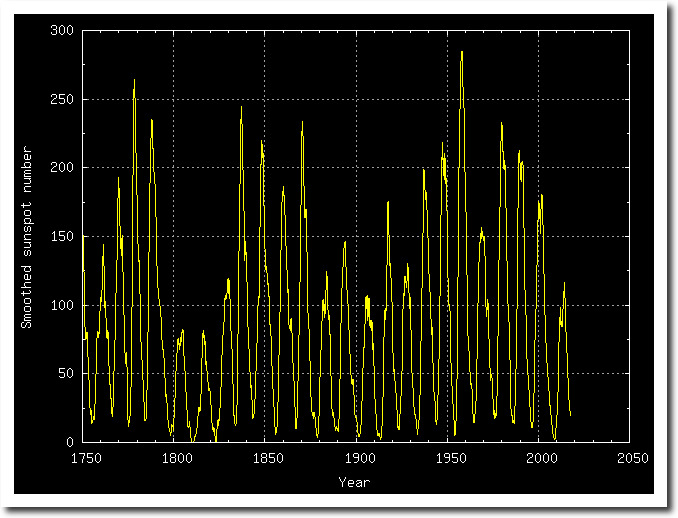Click the y-axis label 100

click(62, 305)
